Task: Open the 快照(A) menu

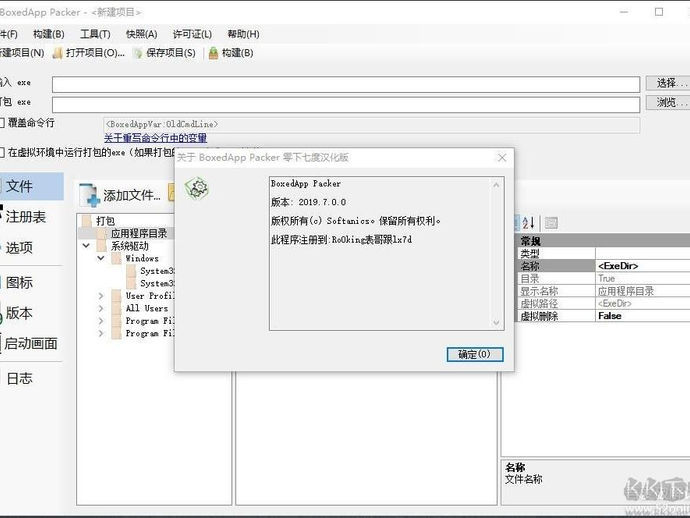Action: [x=142, y=34]
